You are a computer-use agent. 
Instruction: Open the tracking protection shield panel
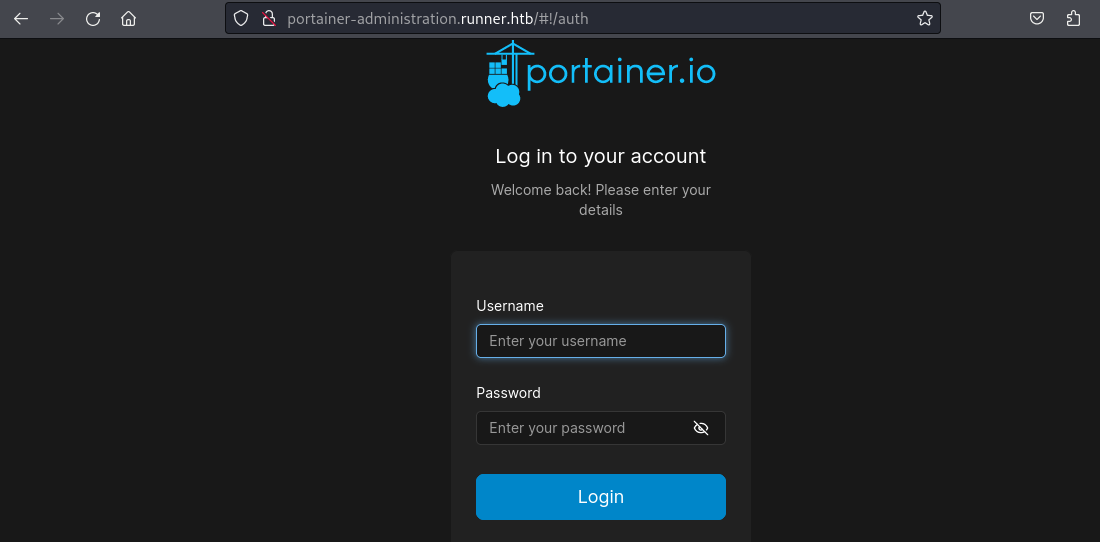pyautogui.click(x=240, y=18)
